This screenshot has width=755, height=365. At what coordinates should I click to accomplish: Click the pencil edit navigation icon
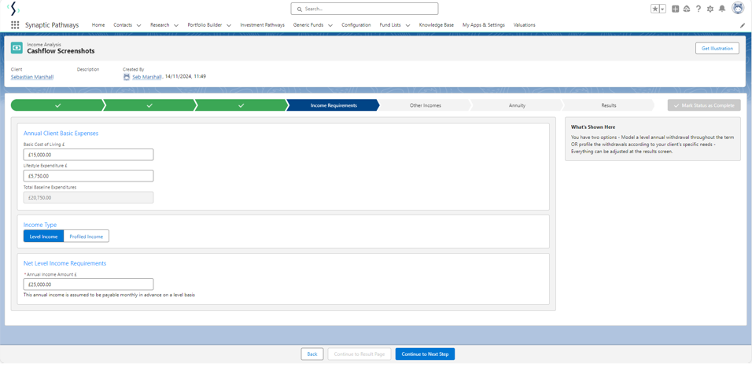742,26
